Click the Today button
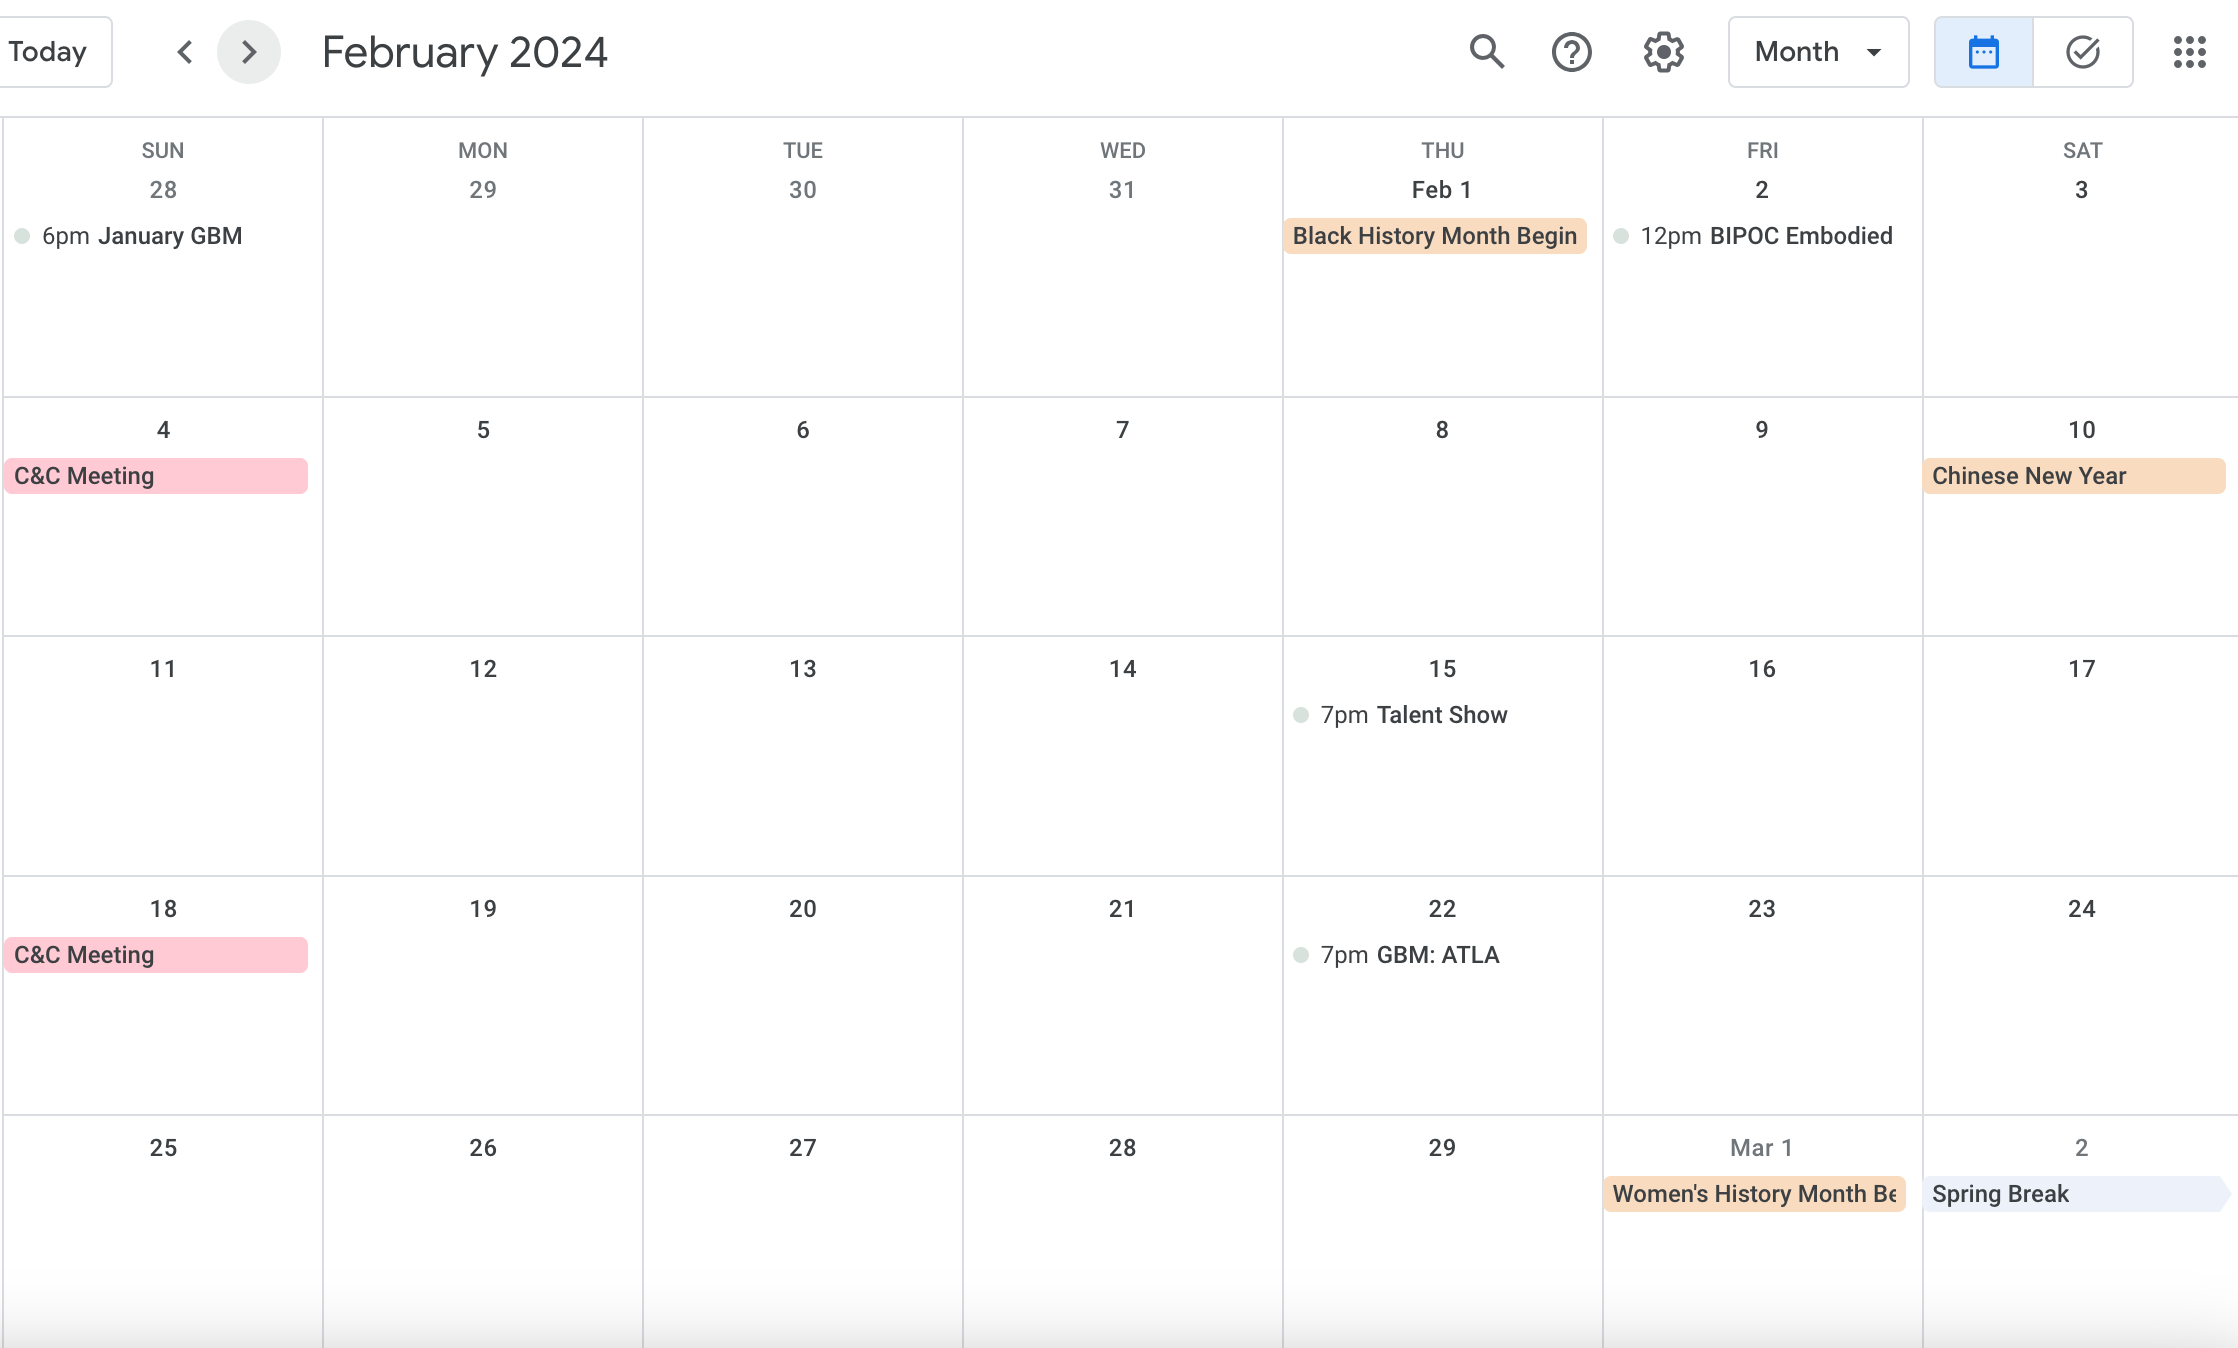Screen dimensions: 2238x1348 coord(48,51)
